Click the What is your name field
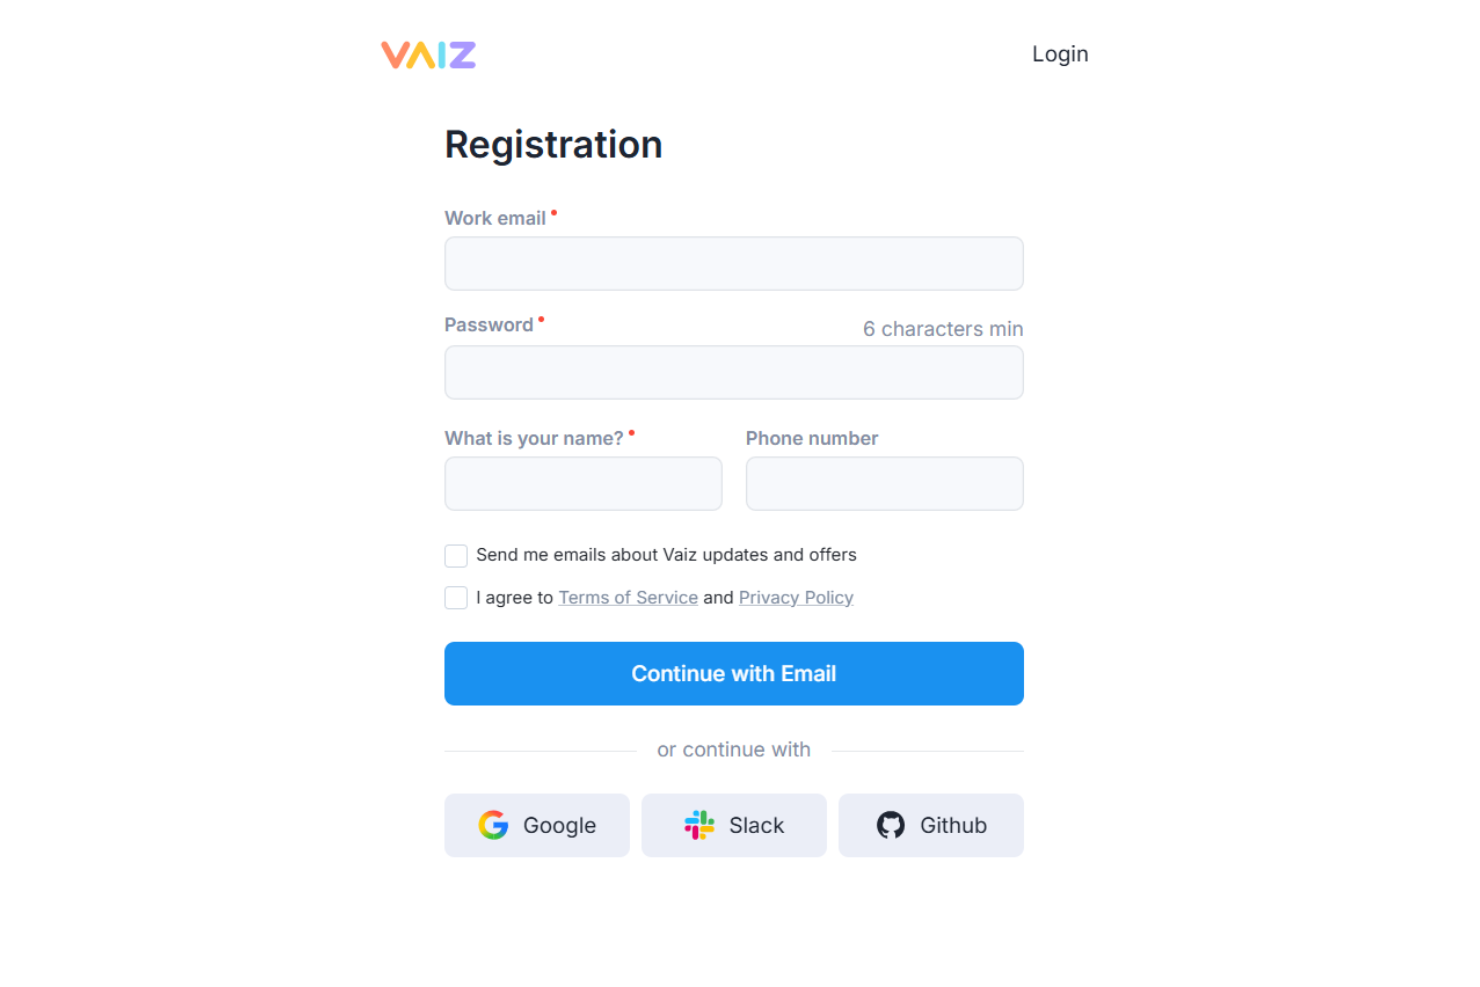The height and width of the screenshot is (987, 1480). 583,483
